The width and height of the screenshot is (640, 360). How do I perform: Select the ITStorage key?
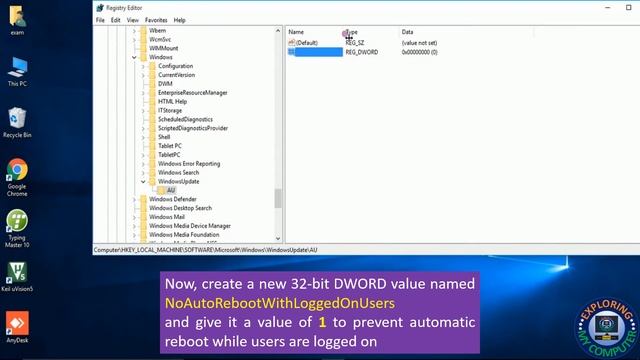click(x=170, y=111)
